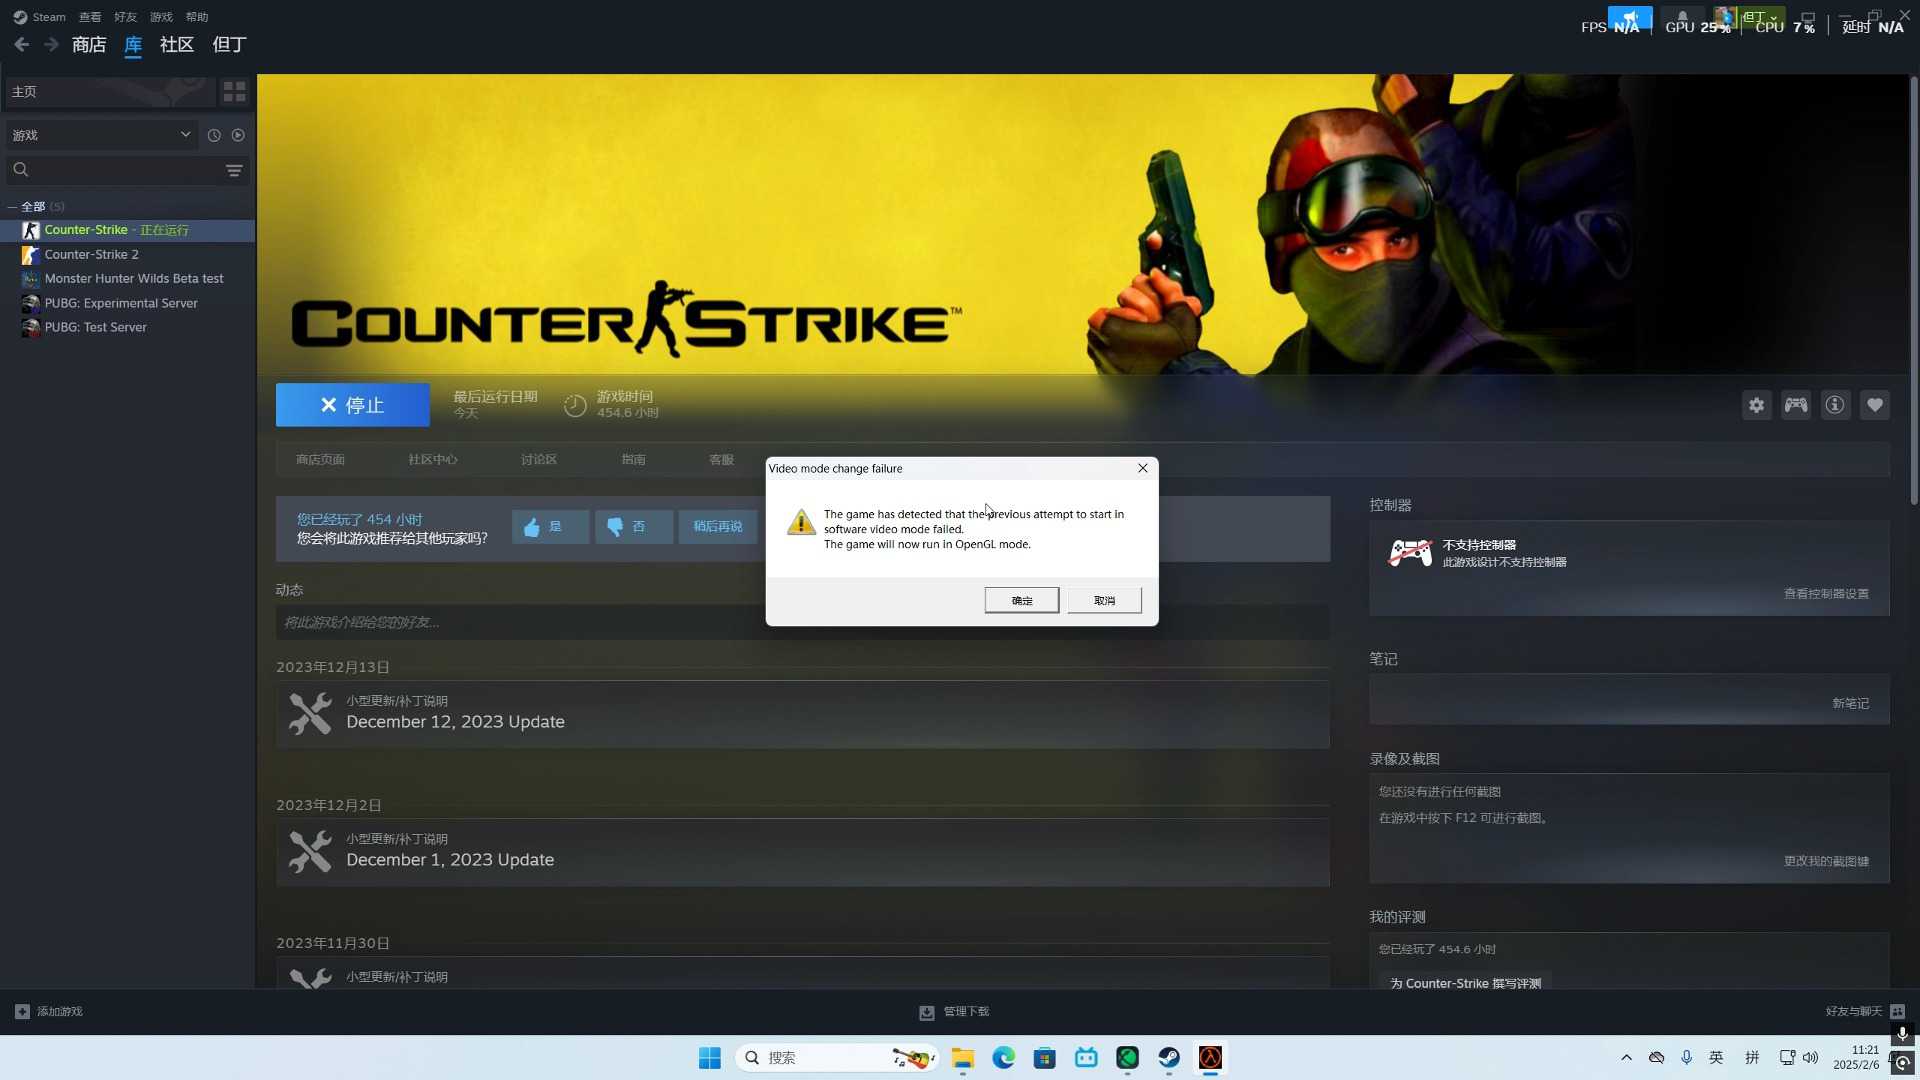Image resolution: width=1920 pixels, height=1080 pixels.
Task: Click the thumbs down icon
Action: point(615,527)
